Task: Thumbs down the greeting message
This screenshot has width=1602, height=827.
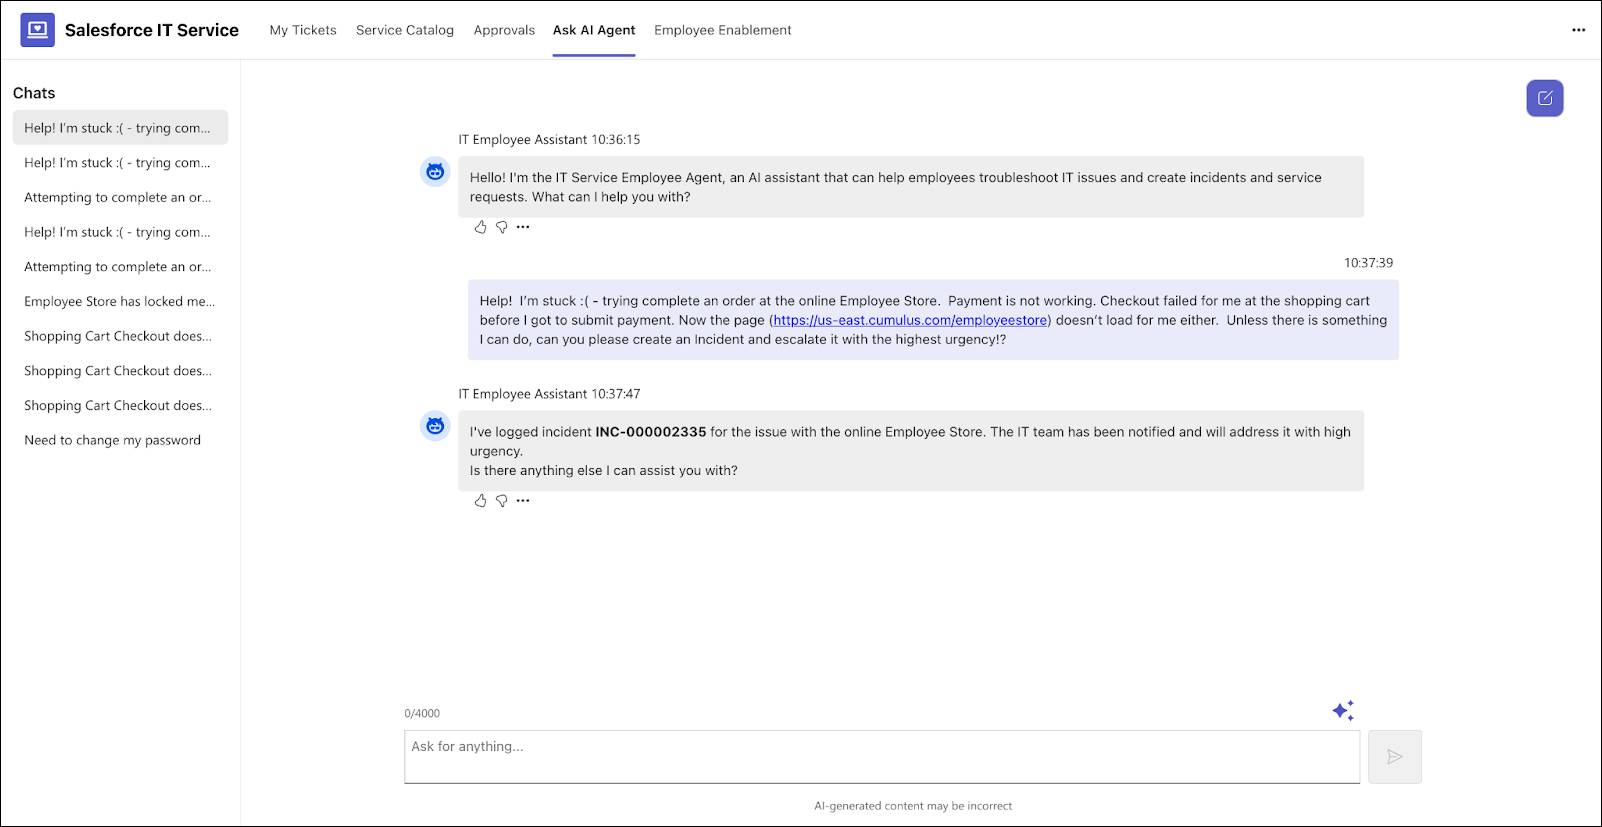Action: tap(502, 227)
